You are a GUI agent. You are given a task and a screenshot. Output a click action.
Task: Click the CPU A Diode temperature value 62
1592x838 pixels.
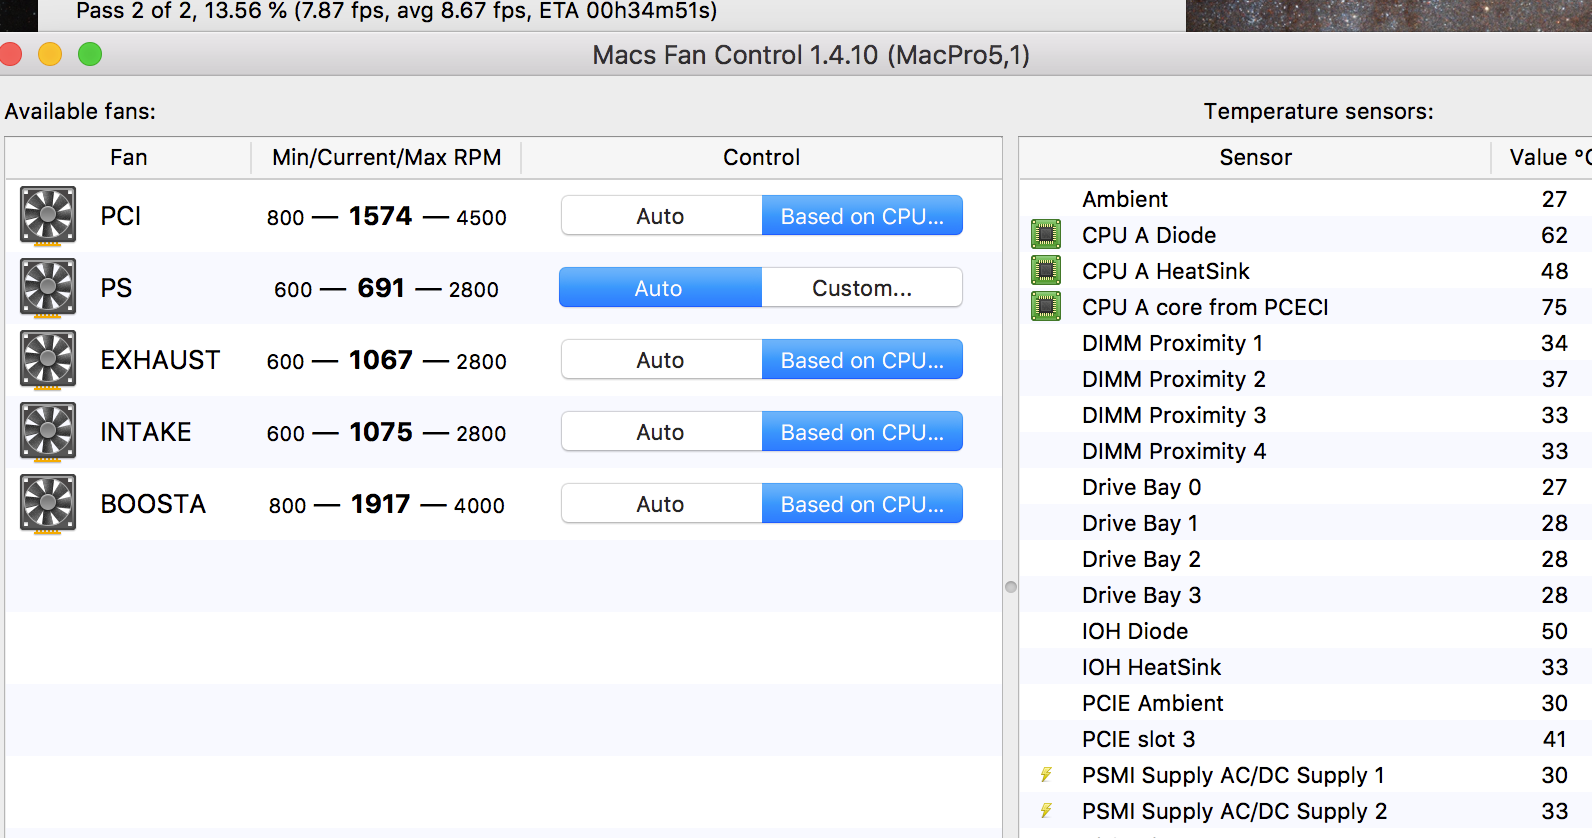(1554, 235)
